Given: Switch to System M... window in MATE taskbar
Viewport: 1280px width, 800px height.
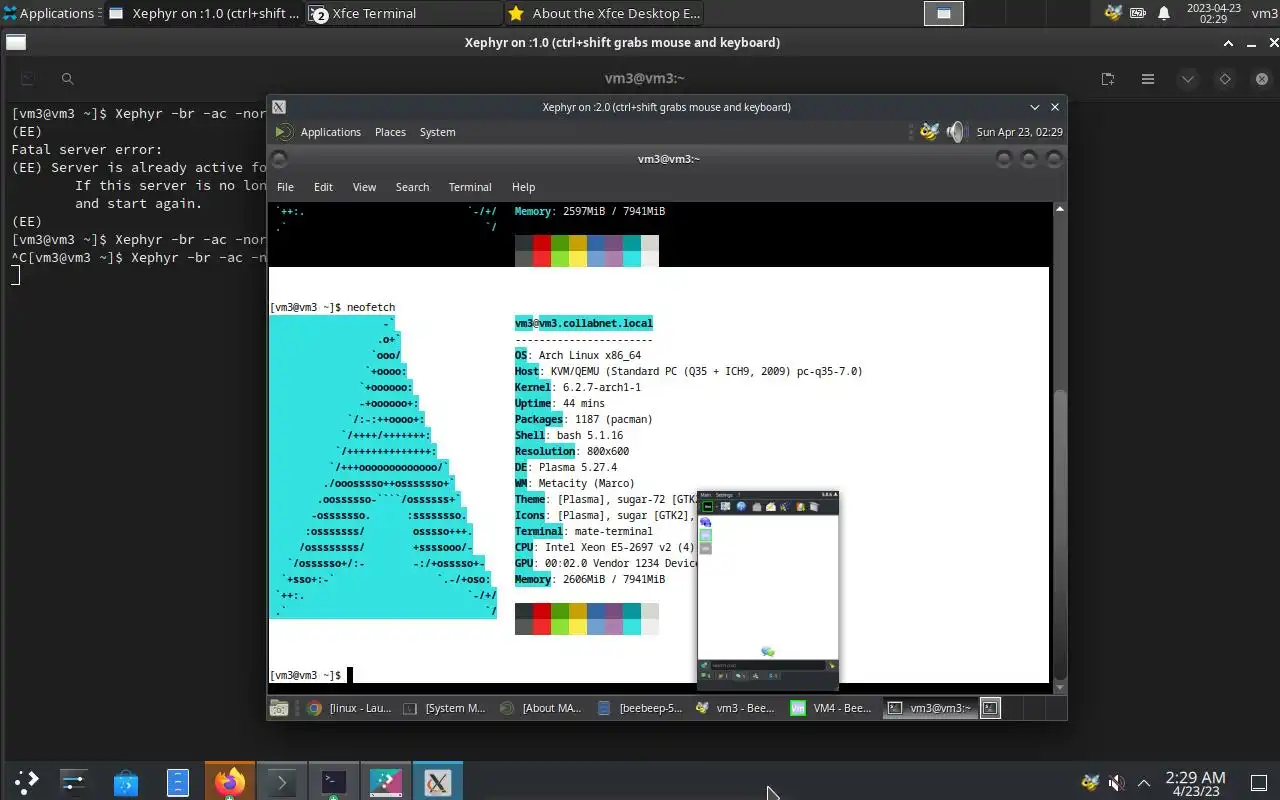Looking at the screenshot, I should (x=444, y=708).
